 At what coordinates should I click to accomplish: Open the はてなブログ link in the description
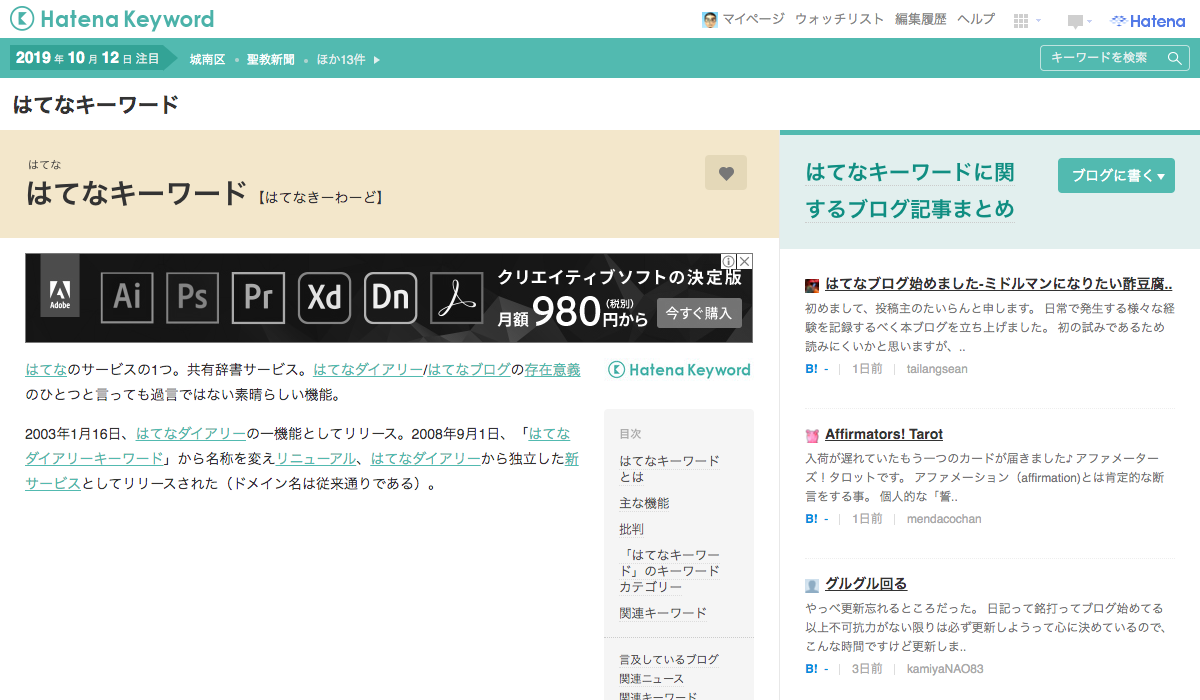(x=469, y=370)
